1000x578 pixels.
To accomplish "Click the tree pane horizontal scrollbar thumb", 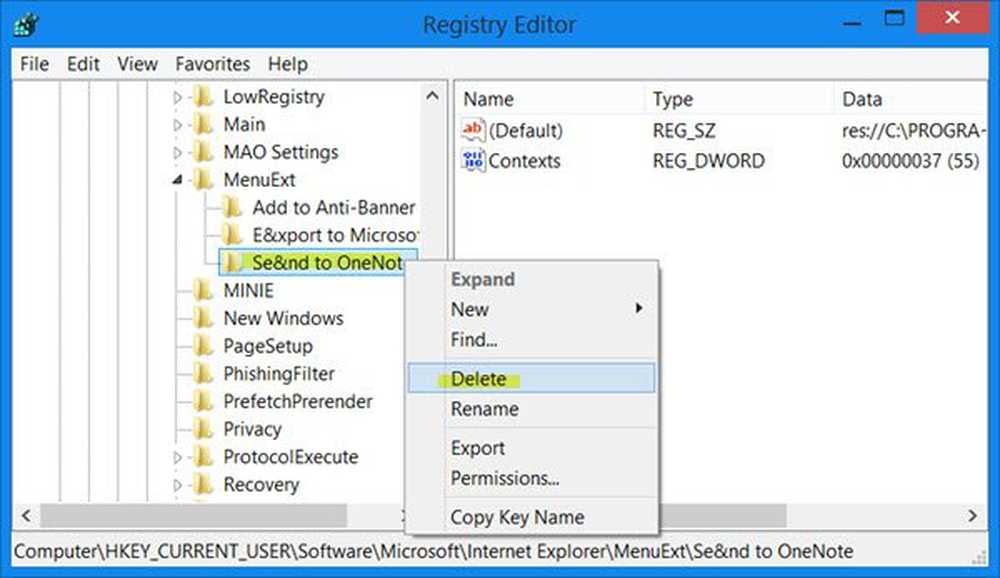I will 194,515.
